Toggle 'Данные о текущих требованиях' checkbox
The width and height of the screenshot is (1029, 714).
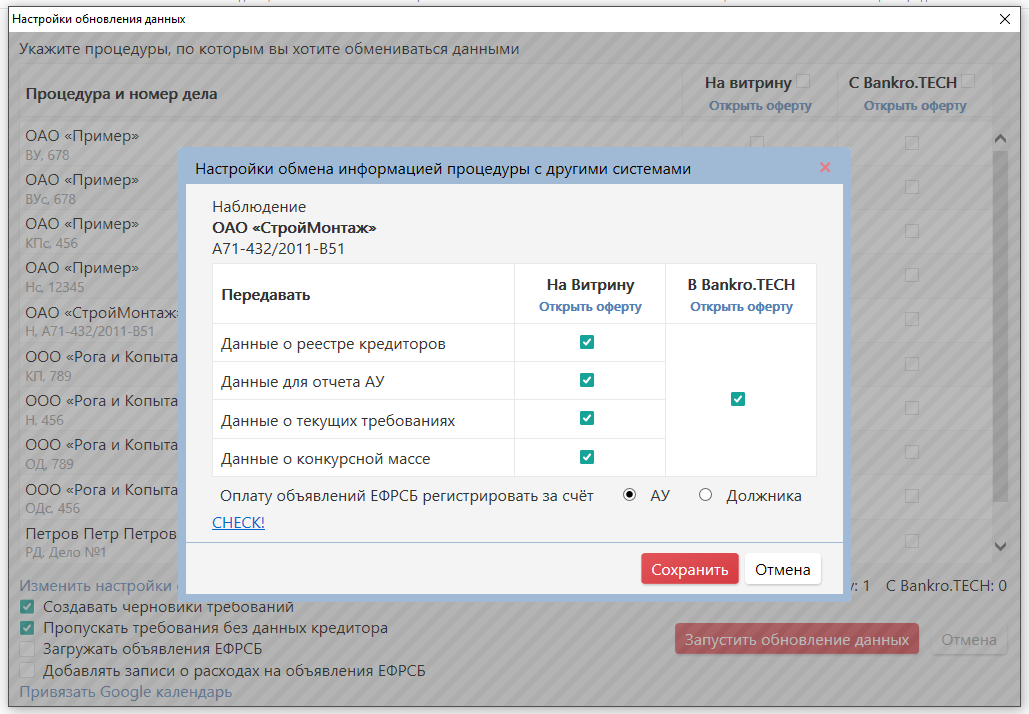coord(587,419)
